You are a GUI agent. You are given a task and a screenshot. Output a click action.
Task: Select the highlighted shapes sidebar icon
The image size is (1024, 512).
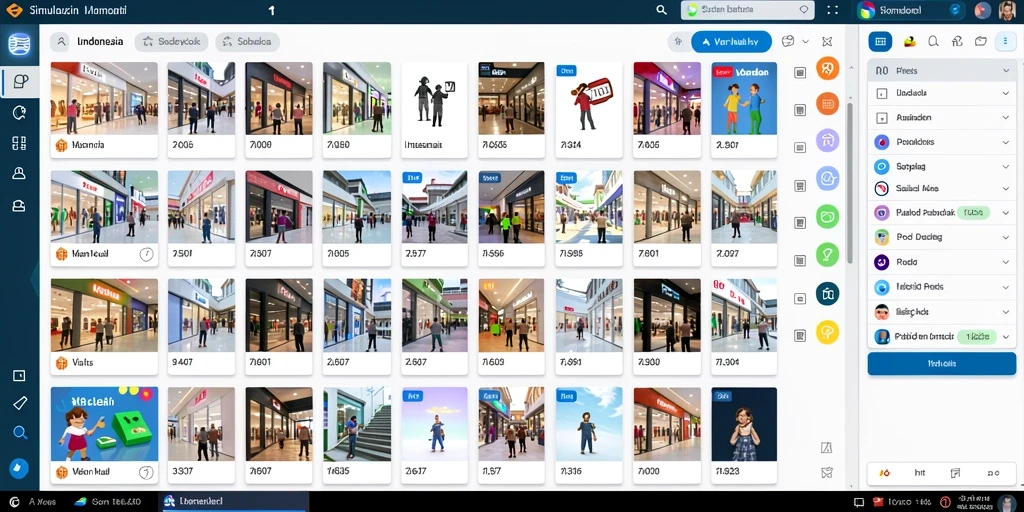[20, 81]
